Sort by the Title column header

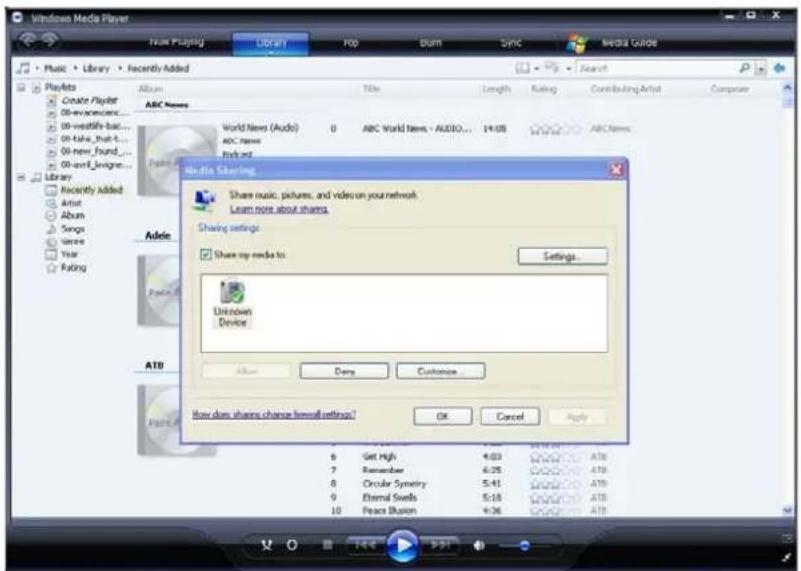[371, 89]
